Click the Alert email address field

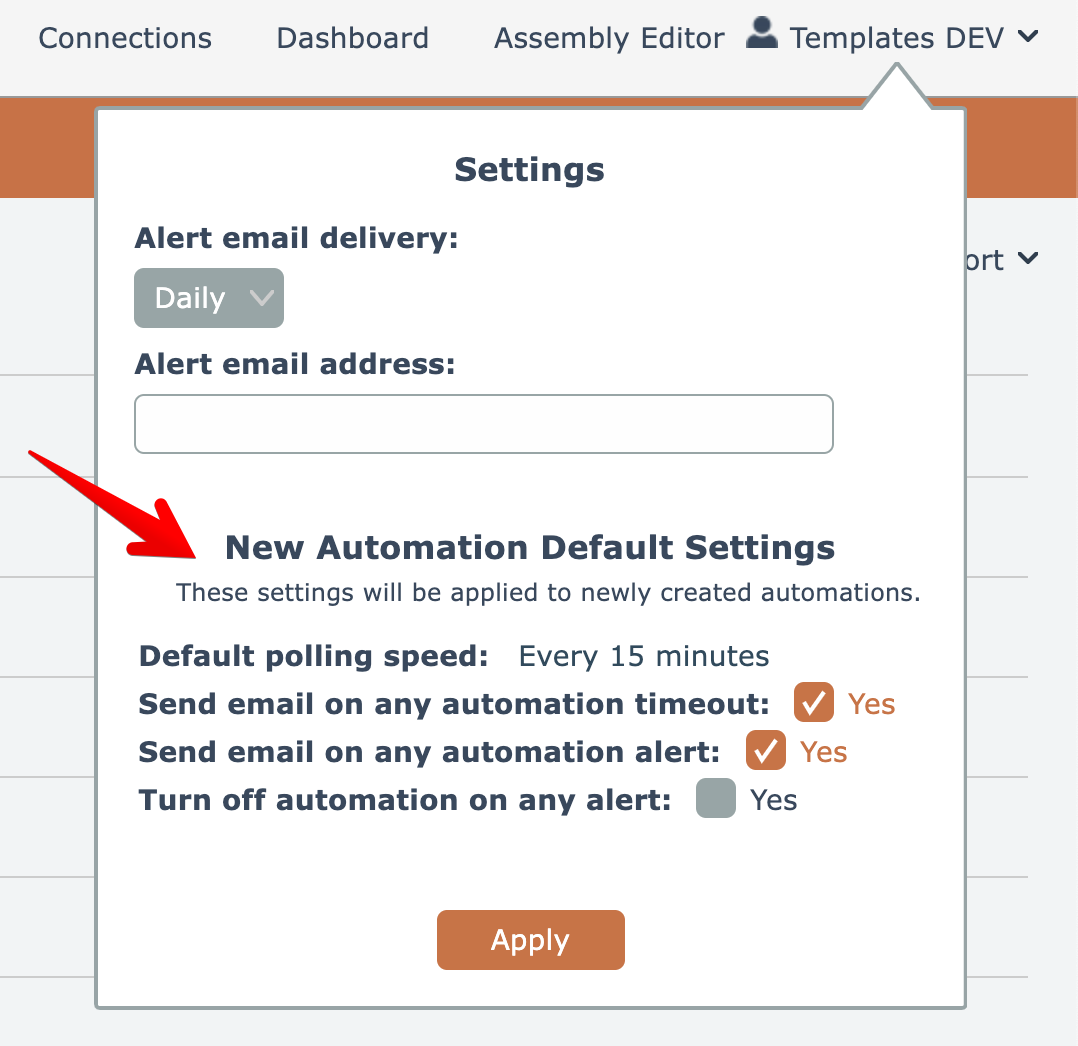[483, 424]
